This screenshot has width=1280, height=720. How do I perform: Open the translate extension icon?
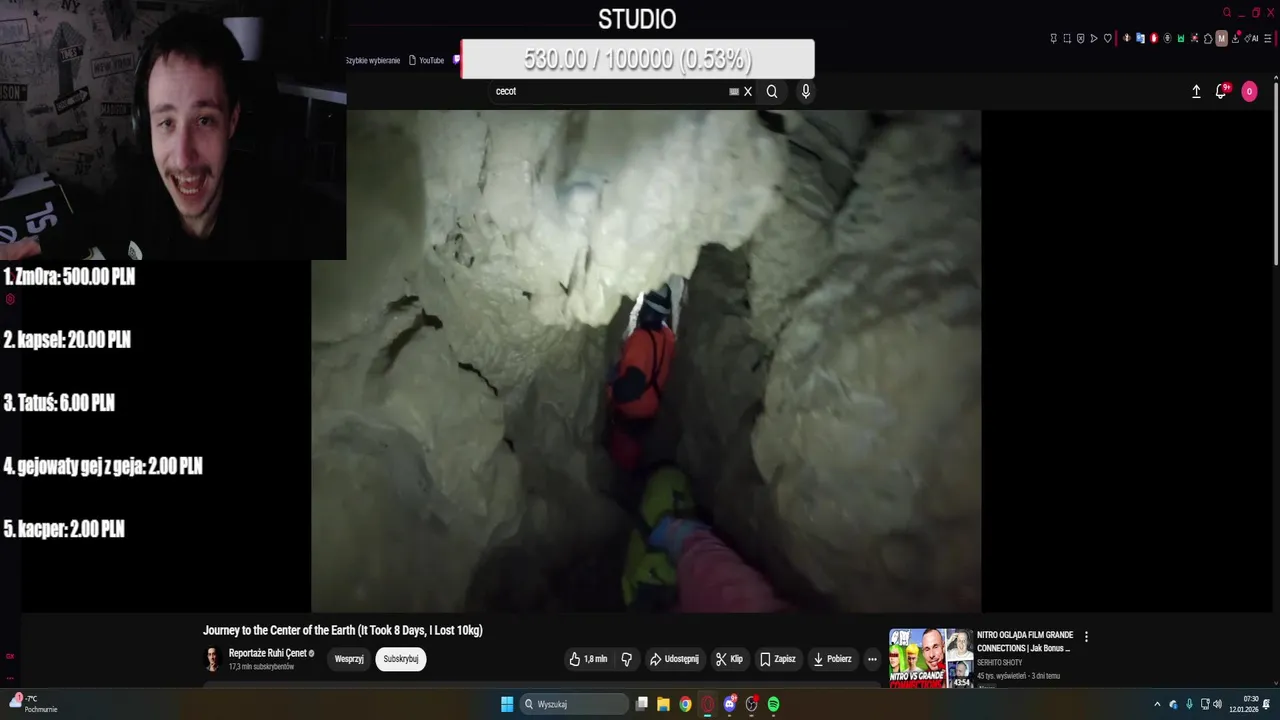click(x=1140, y=38)
